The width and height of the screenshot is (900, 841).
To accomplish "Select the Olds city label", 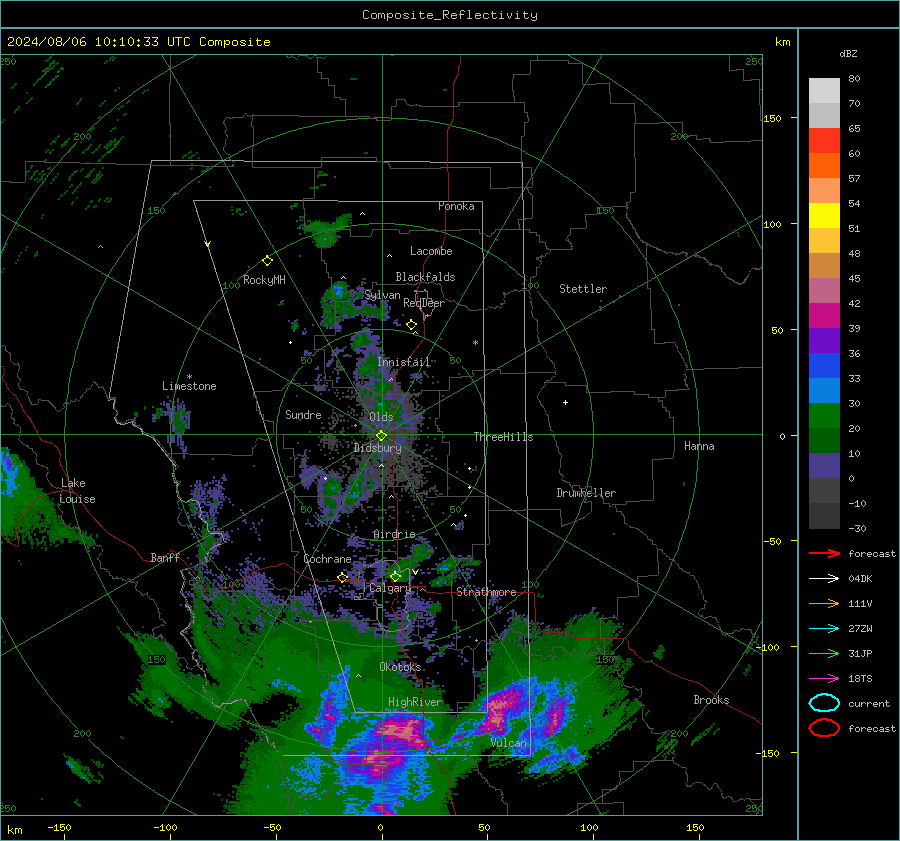I will 381,417.
